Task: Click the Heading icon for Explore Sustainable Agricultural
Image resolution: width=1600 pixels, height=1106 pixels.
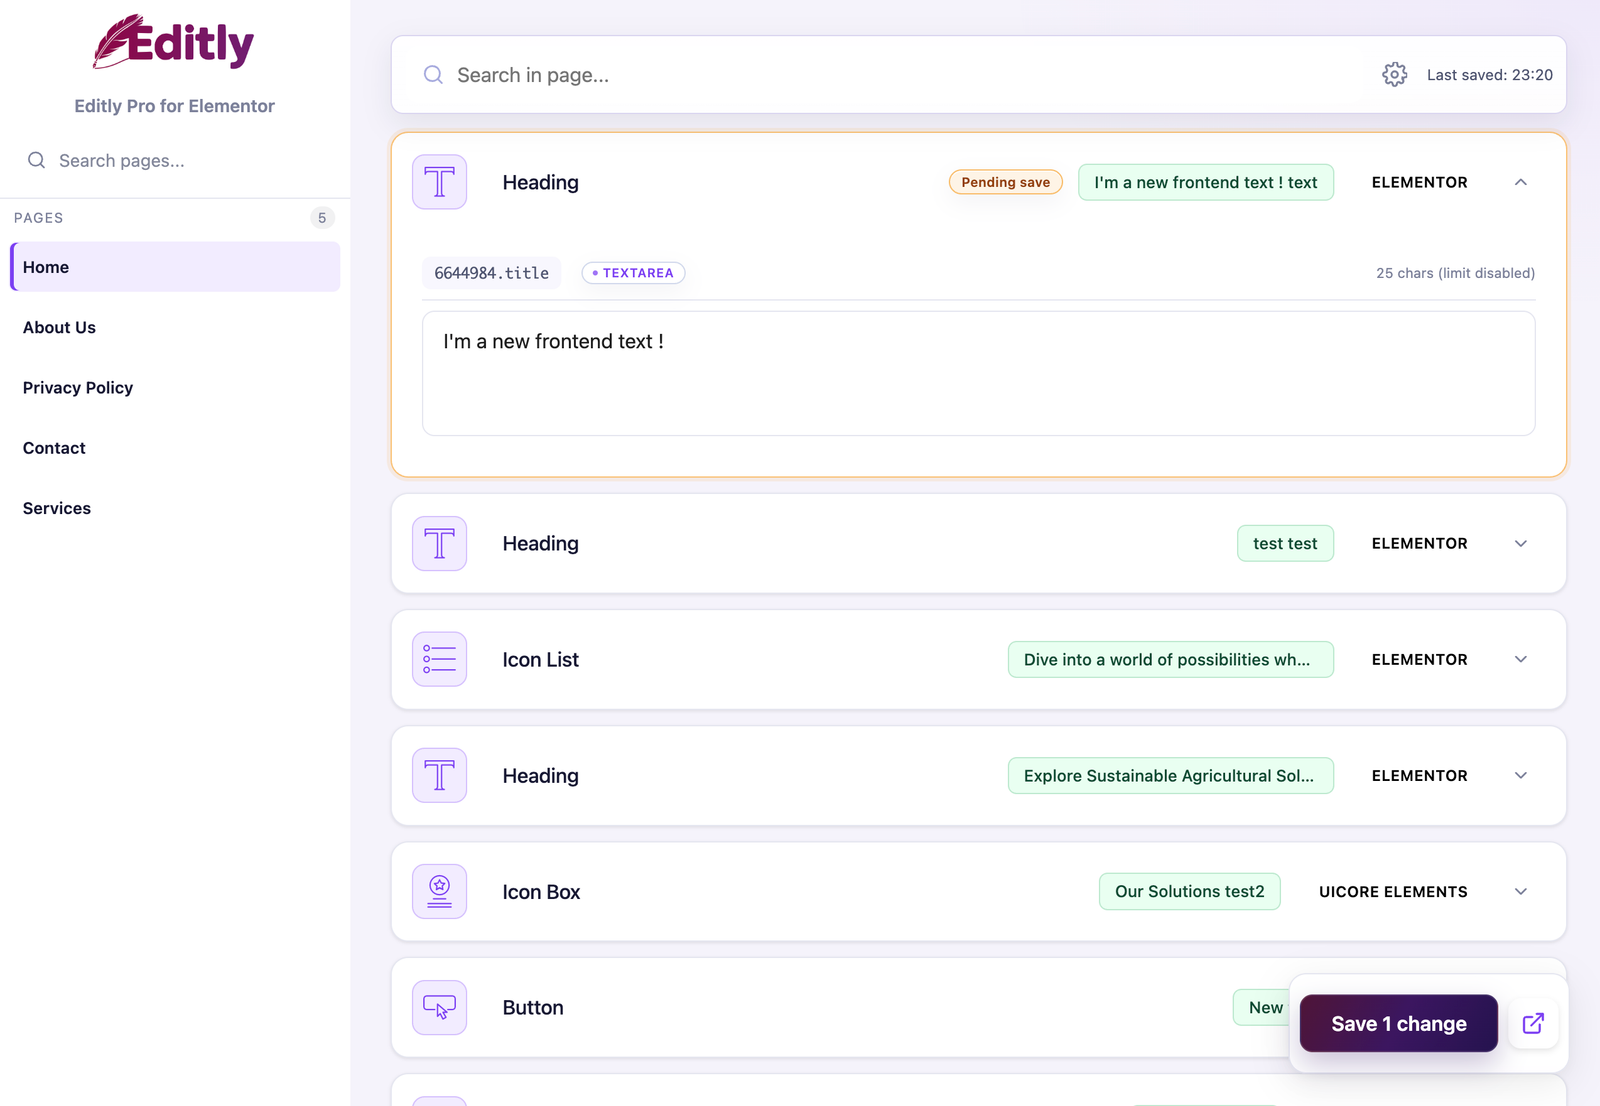Action: point(440,775)
